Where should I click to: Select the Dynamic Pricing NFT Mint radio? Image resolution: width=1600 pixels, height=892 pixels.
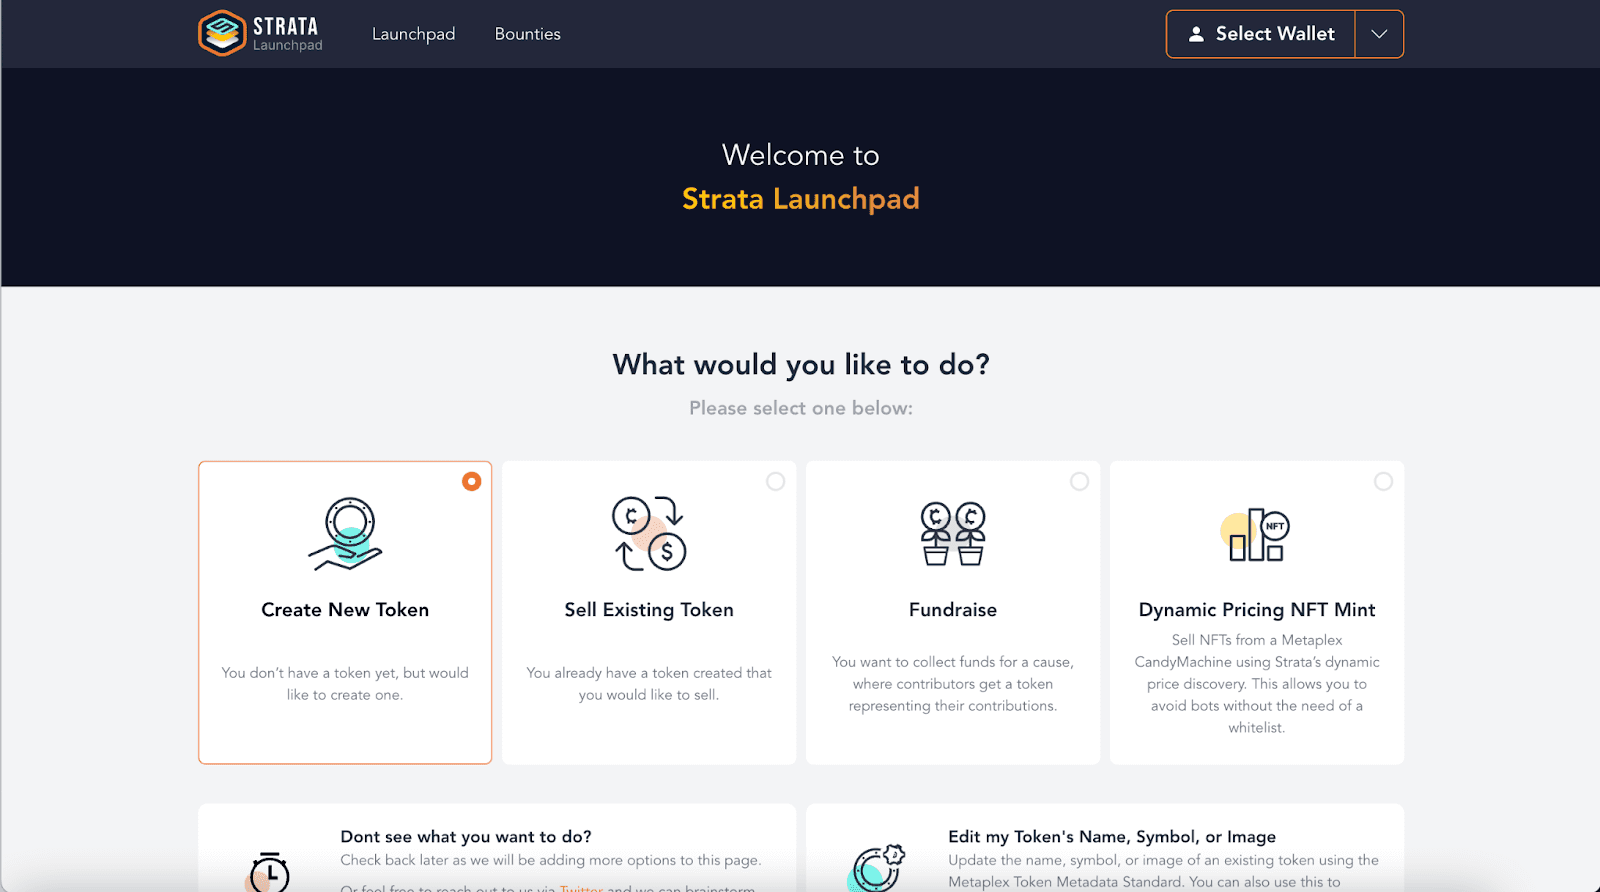(1383, 481)
